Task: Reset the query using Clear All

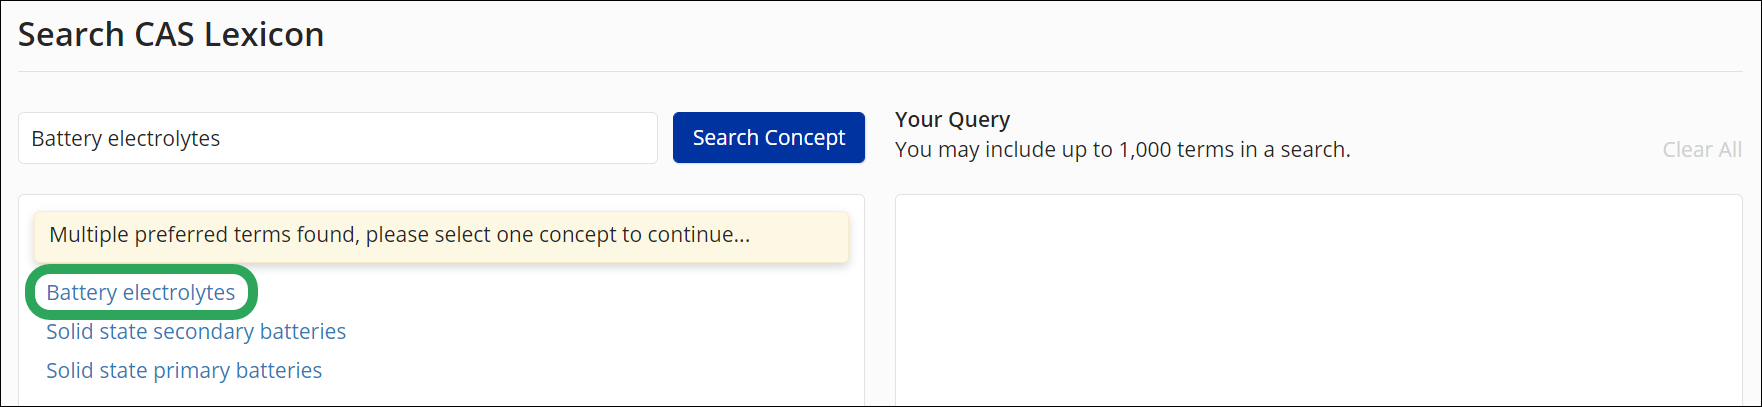Action: (1702, 149)
